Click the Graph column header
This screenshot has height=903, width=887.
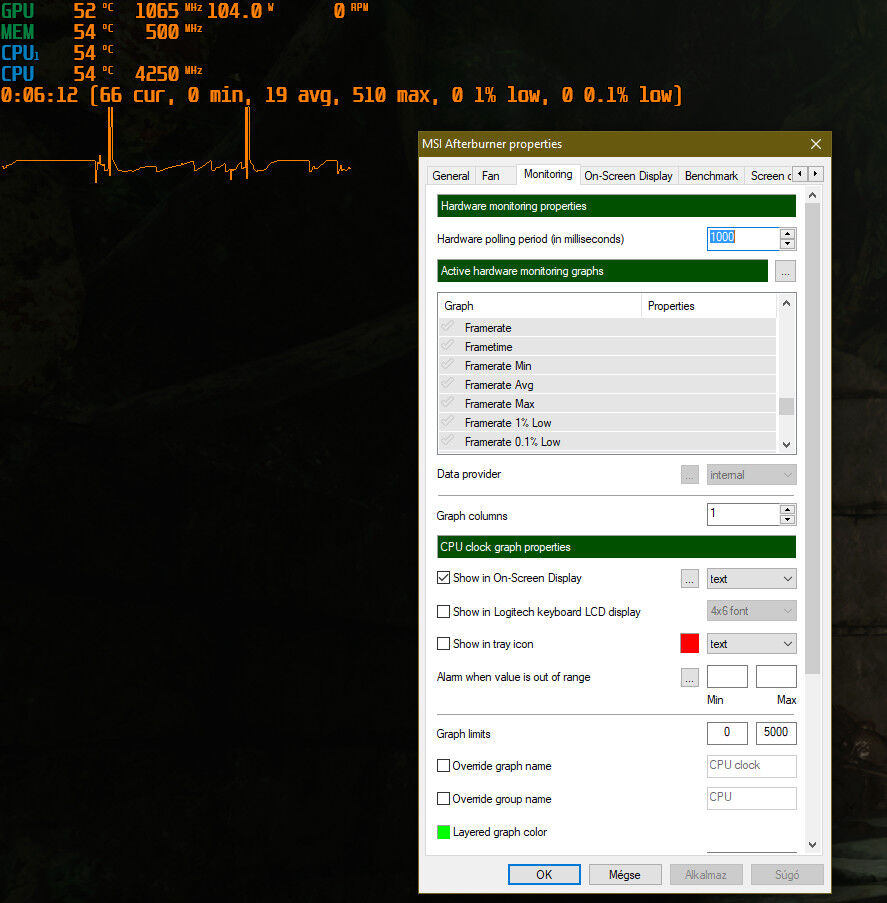pos(540,306)
